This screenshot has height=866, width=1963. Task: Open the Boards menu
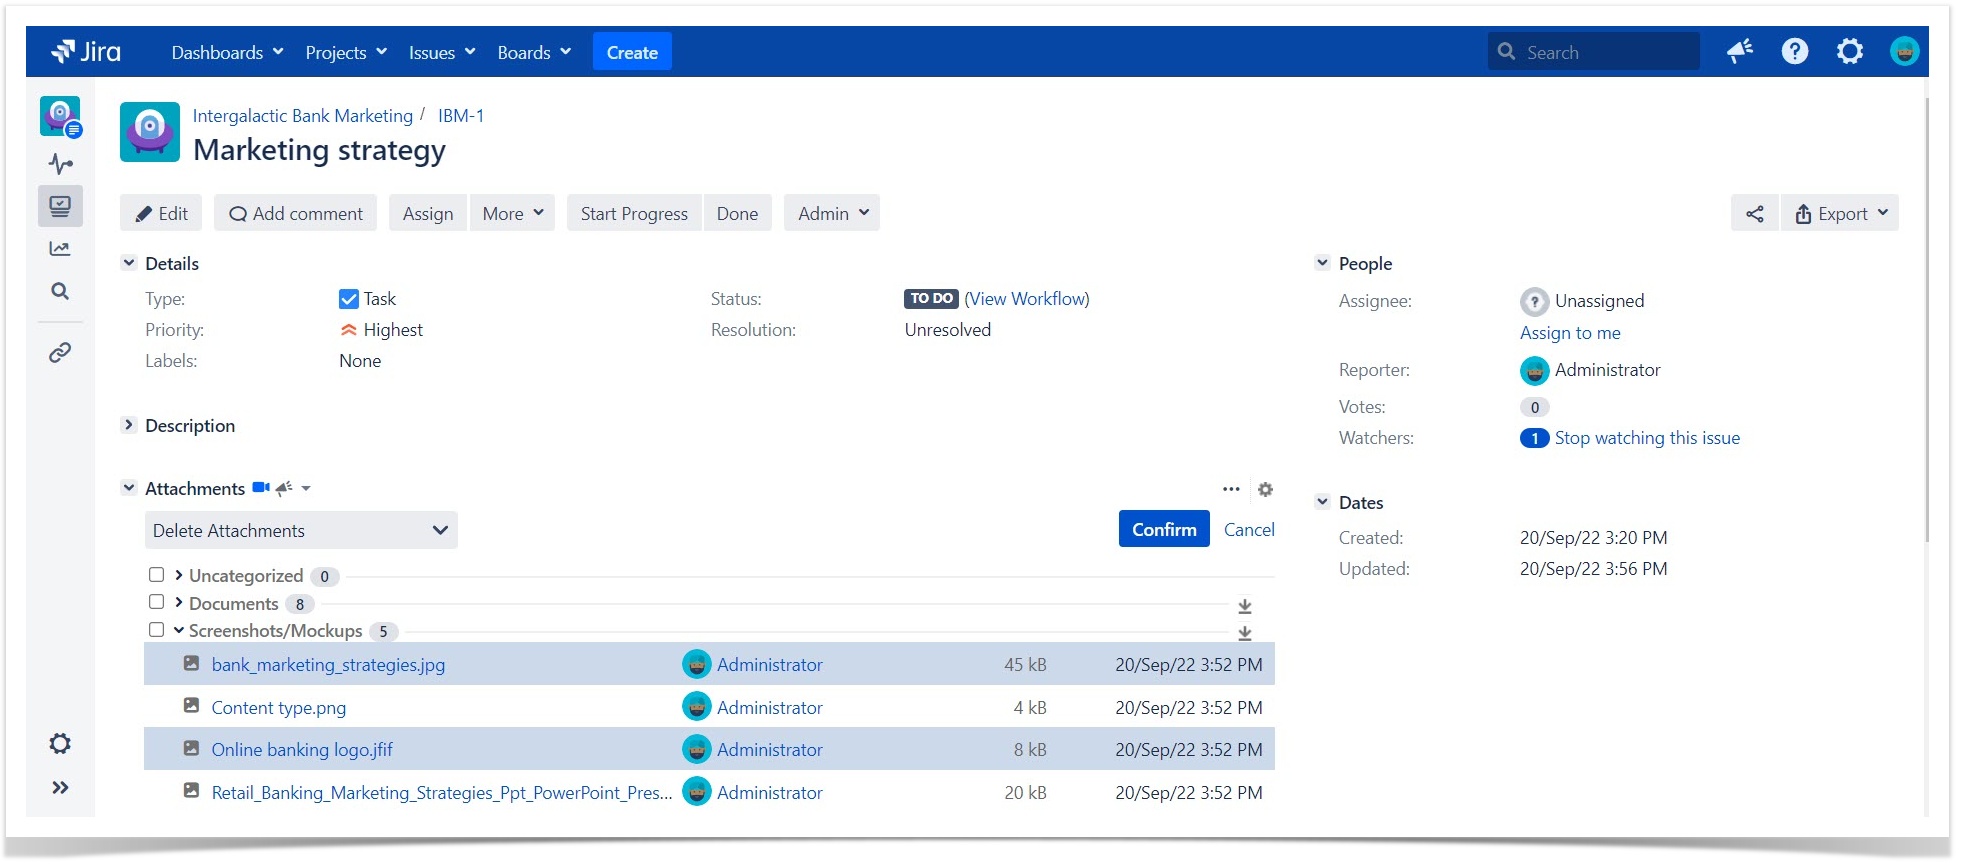click(x=534, y=52)
